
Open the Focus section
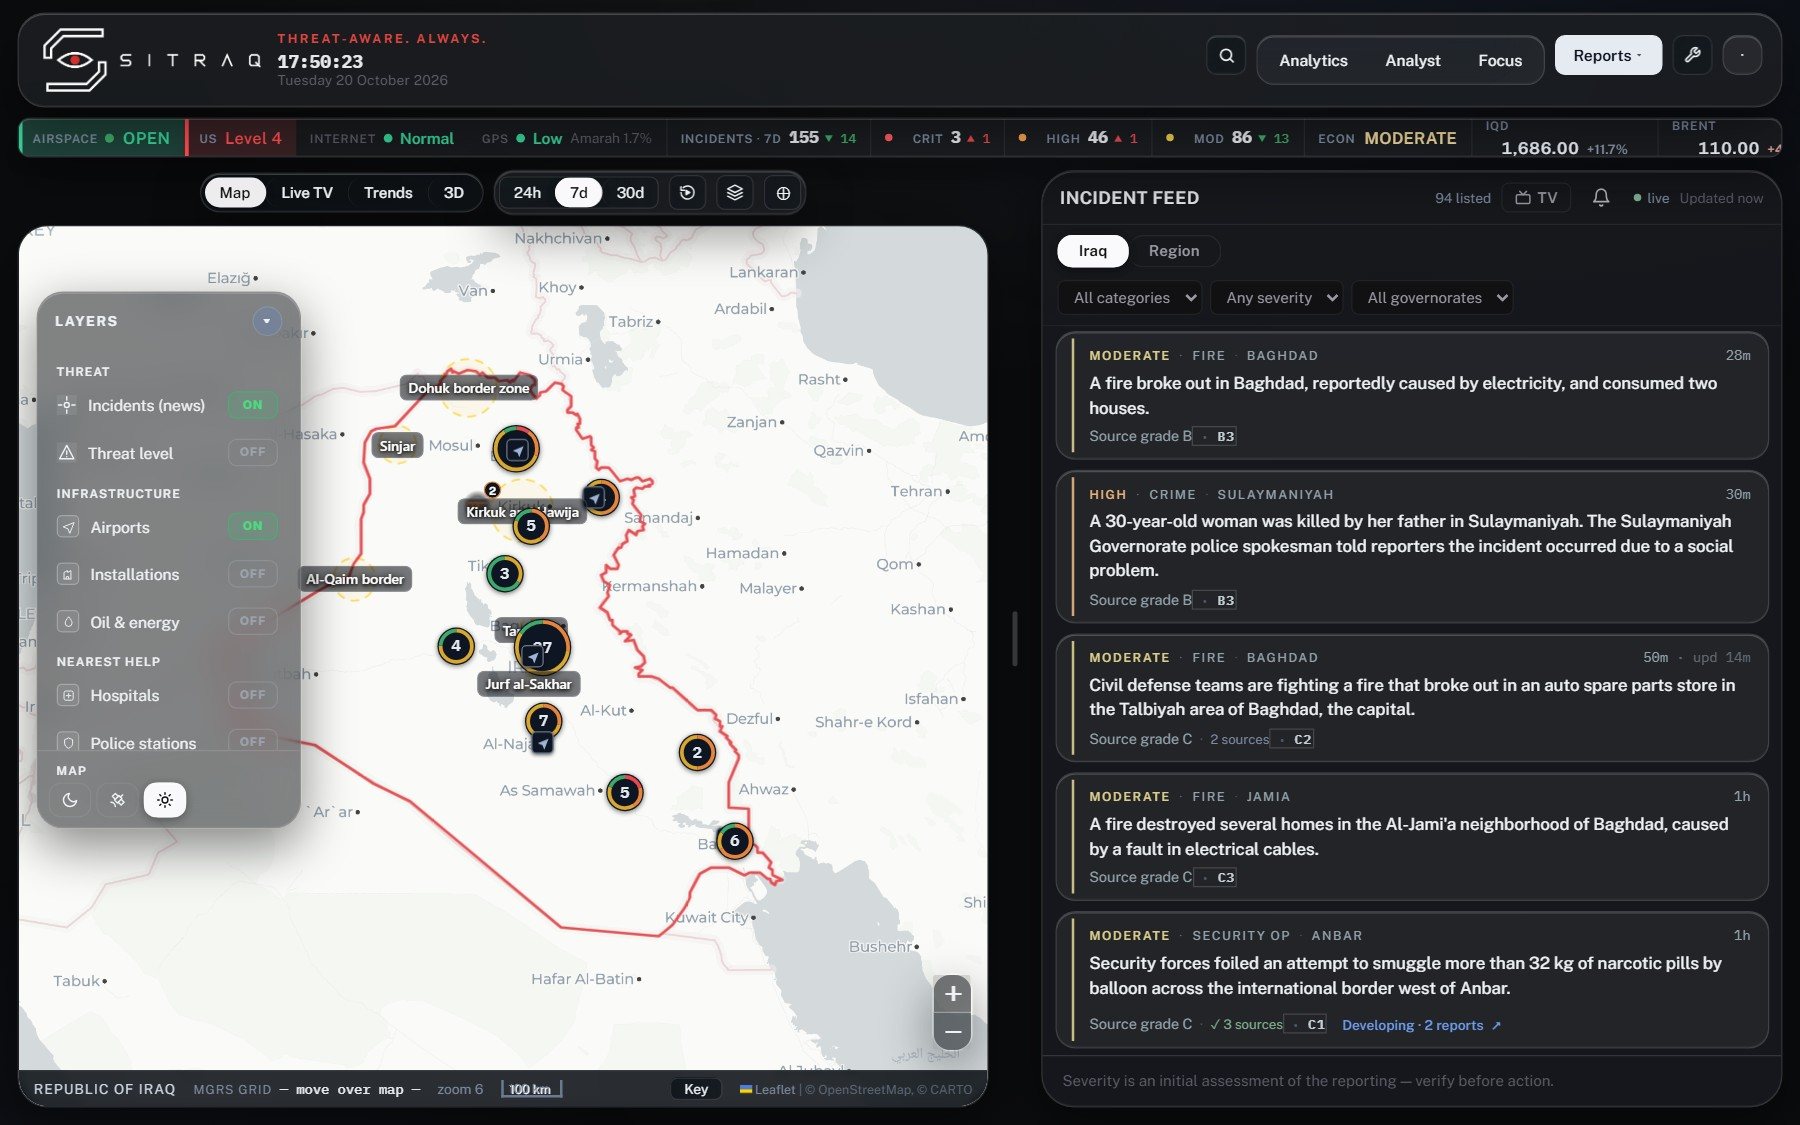1500,61
